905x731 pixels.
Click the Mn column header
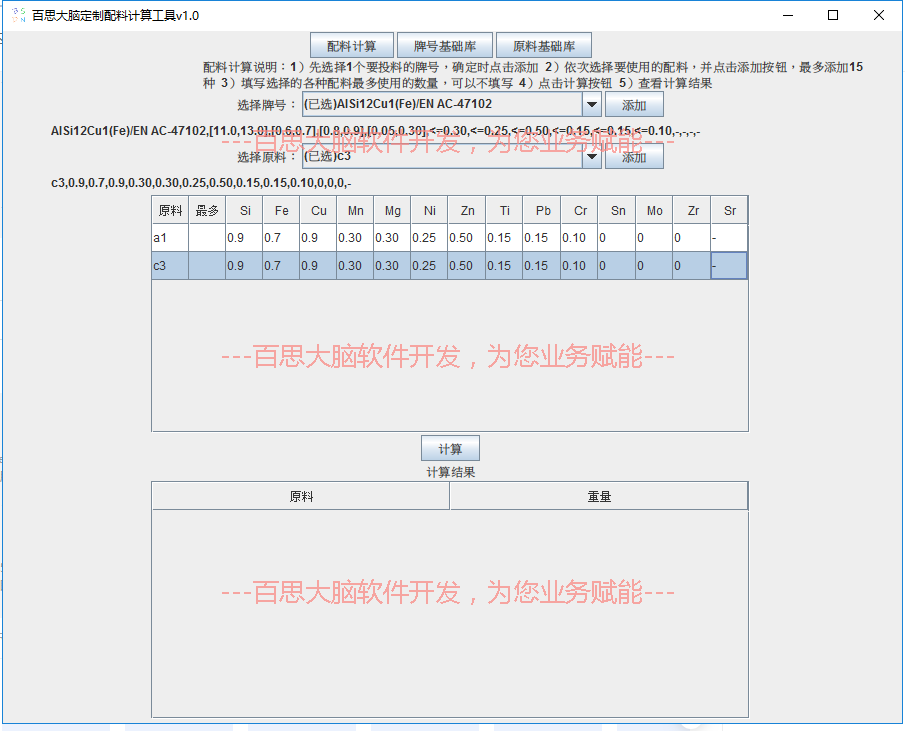point(355,210)
